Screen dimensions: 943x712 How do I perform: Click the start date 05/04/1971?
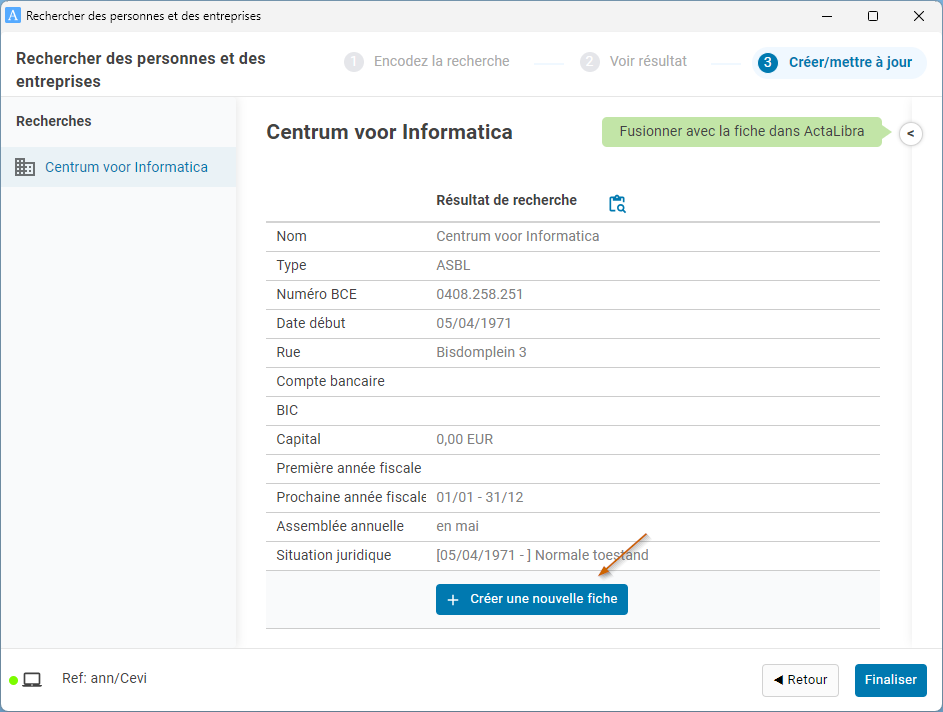473,324
